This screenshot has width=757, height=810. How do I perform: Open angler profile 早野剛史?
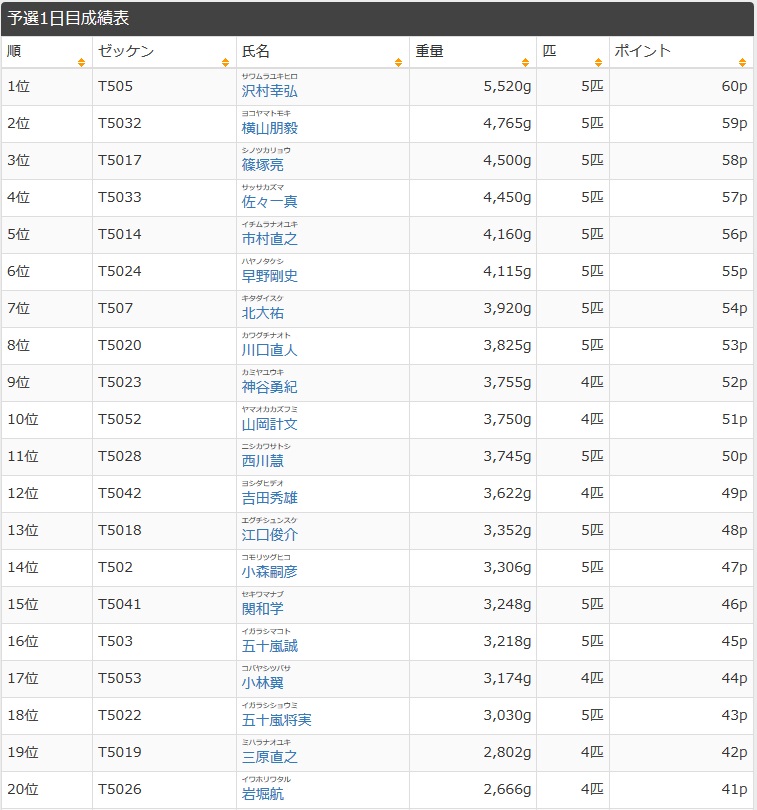coord(270,276)
